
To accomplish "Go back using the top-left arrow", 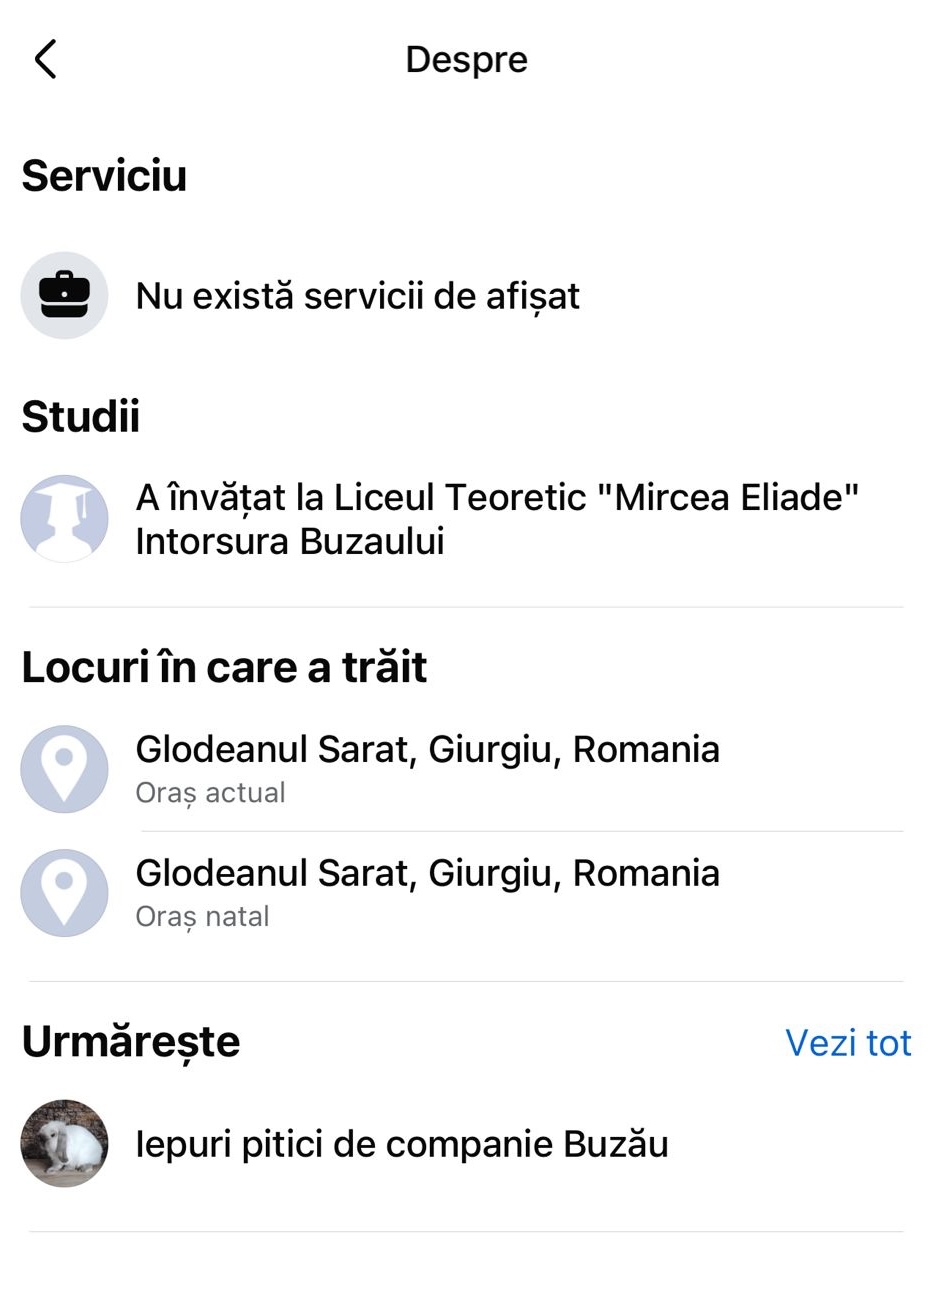I will click(46, 60).
